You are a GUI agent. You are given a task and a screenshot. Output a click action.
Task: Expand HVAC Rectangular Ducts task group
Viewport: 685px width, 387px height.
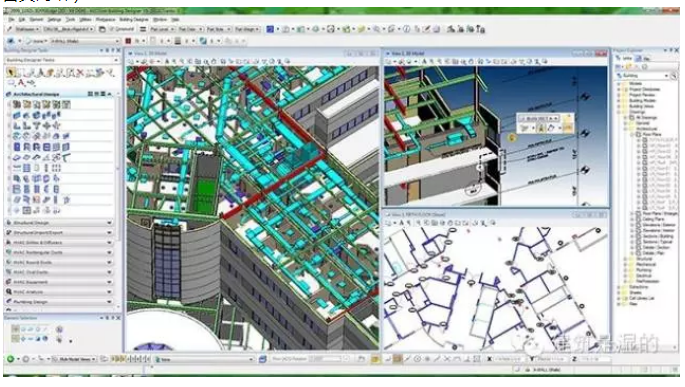60,252
